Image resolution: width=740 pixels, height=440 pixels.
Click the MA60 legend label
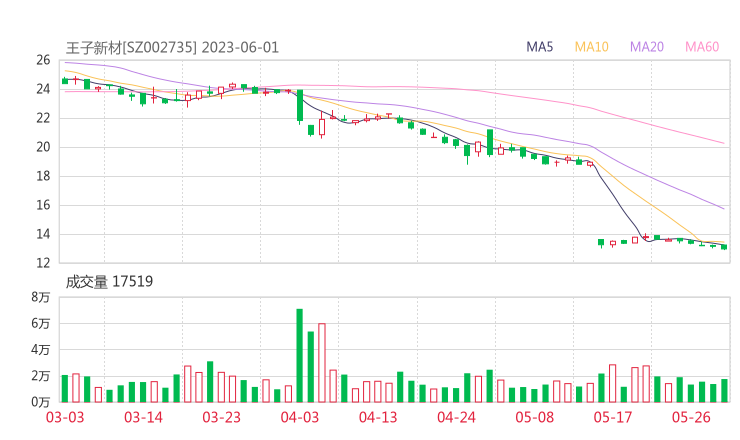point(702,47)
